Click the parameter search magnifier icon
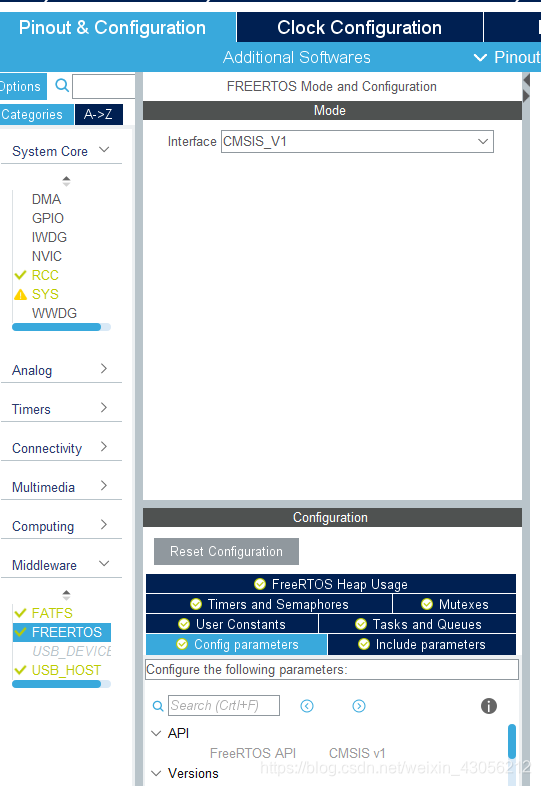Screen dimensions: 541x786 point(158,706)
